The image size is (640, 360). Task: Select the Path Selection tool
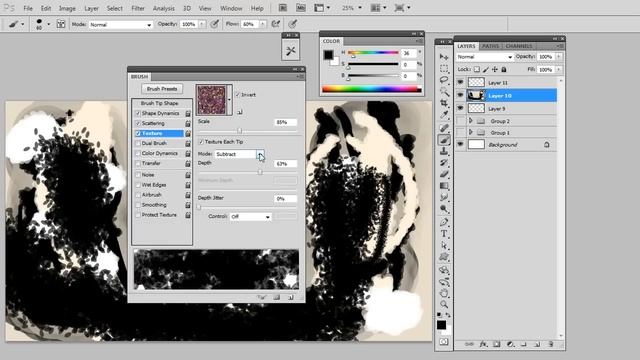tap(444, 245)
